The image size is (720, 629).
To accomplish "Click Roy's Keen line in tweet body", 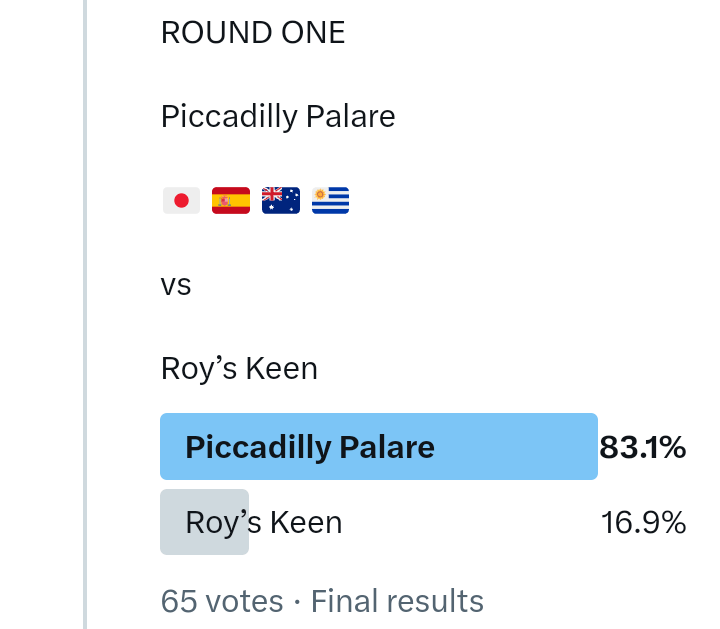I will [x=239, y=369].
